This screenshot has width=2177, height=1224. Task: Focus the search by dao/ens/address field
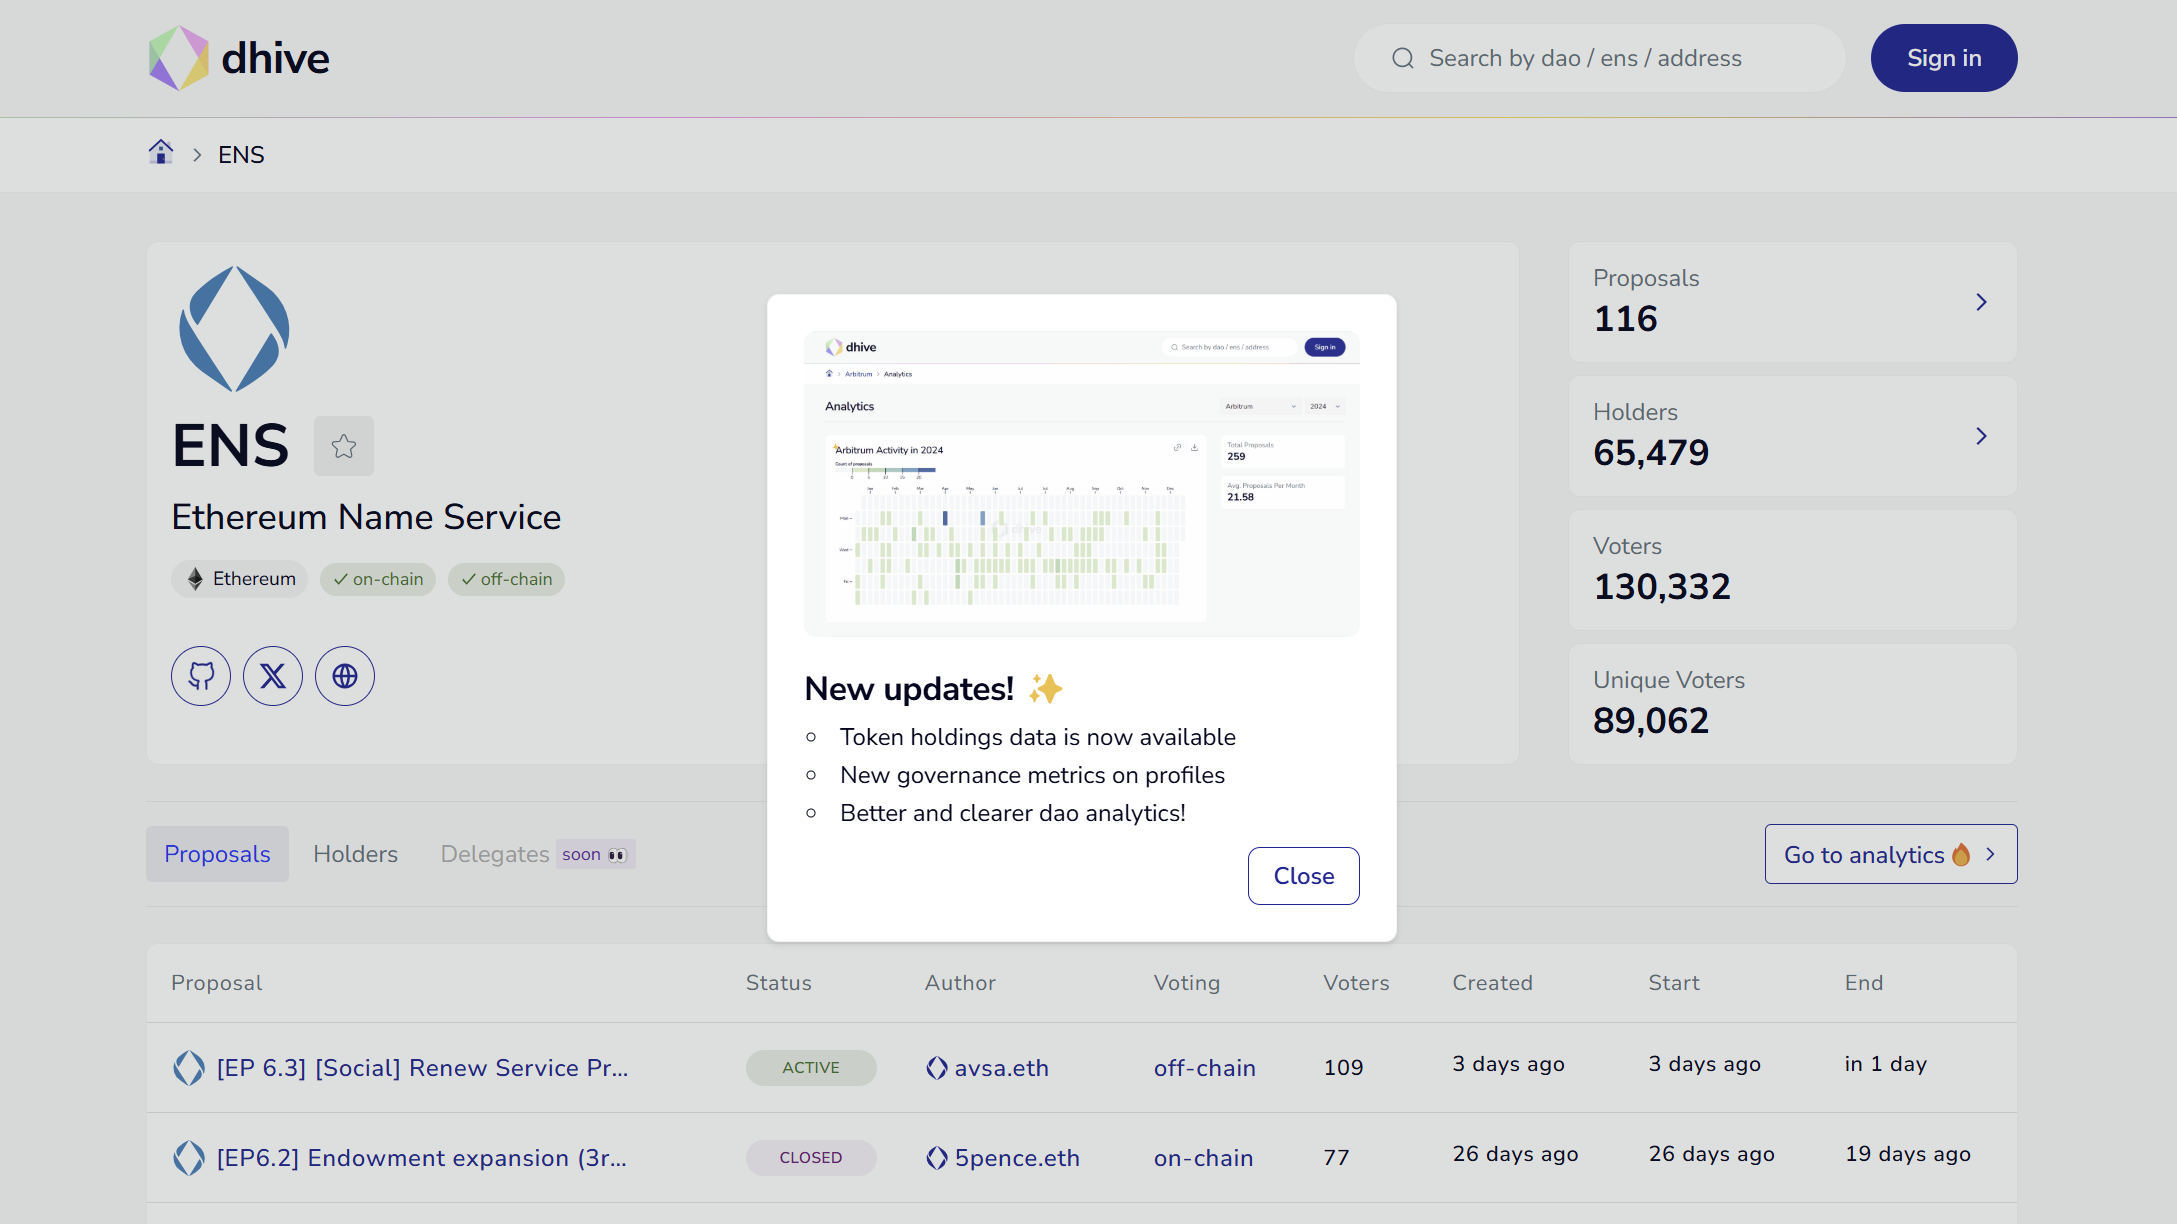coord(1599,58)
